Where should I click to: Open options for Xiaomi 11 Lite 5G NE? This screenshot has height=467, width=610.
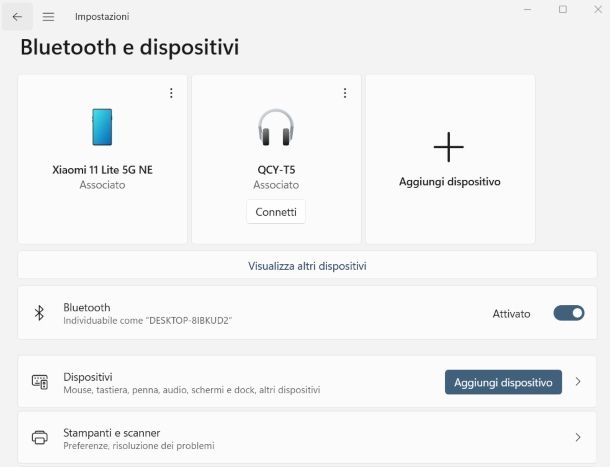pyautogui.click(x=171, y=93)
